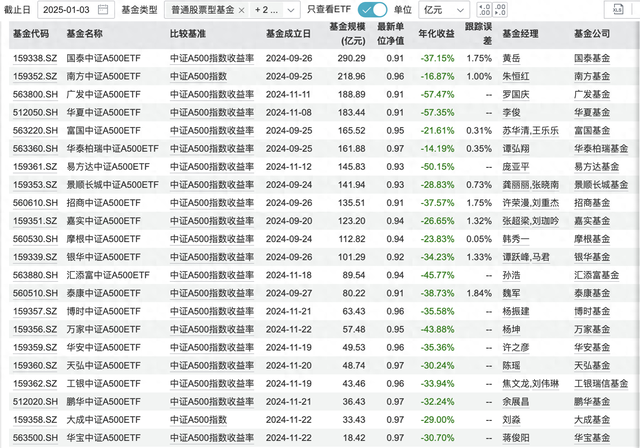Viewport: 640px width, 448px height.
Task: Click the 2024-11-18 inception date cell
Action: [289, 275]
